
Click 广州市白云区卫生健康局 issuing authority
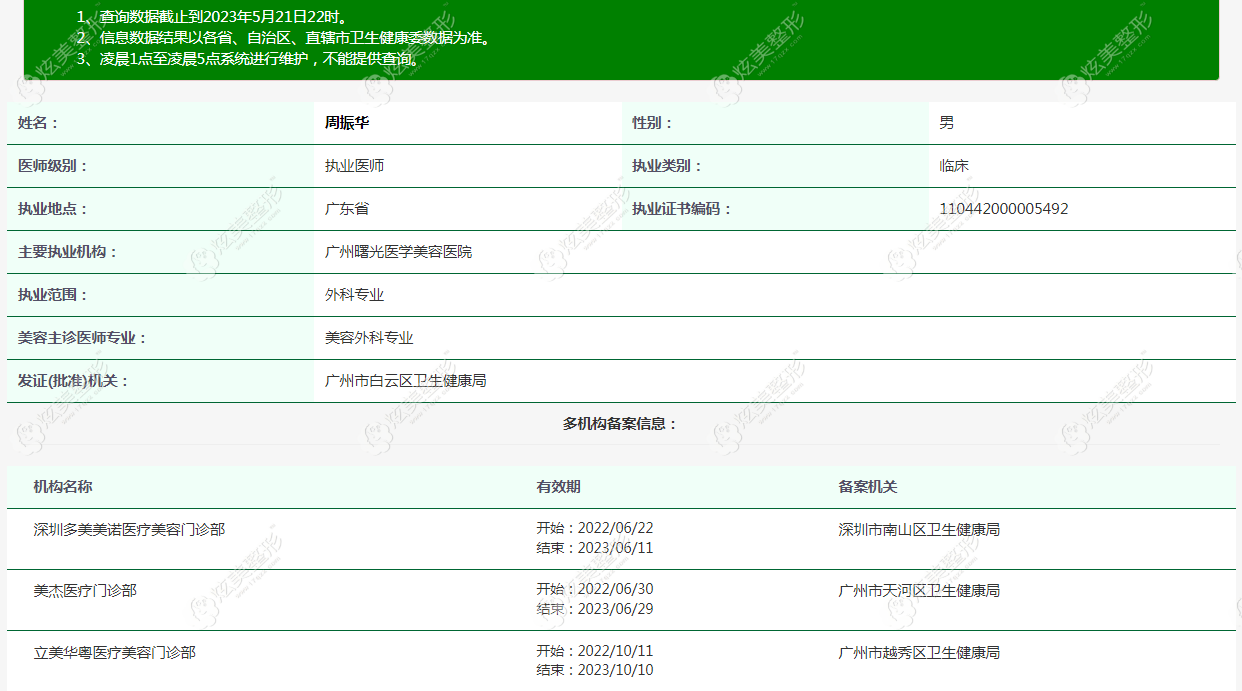[405, 381]
